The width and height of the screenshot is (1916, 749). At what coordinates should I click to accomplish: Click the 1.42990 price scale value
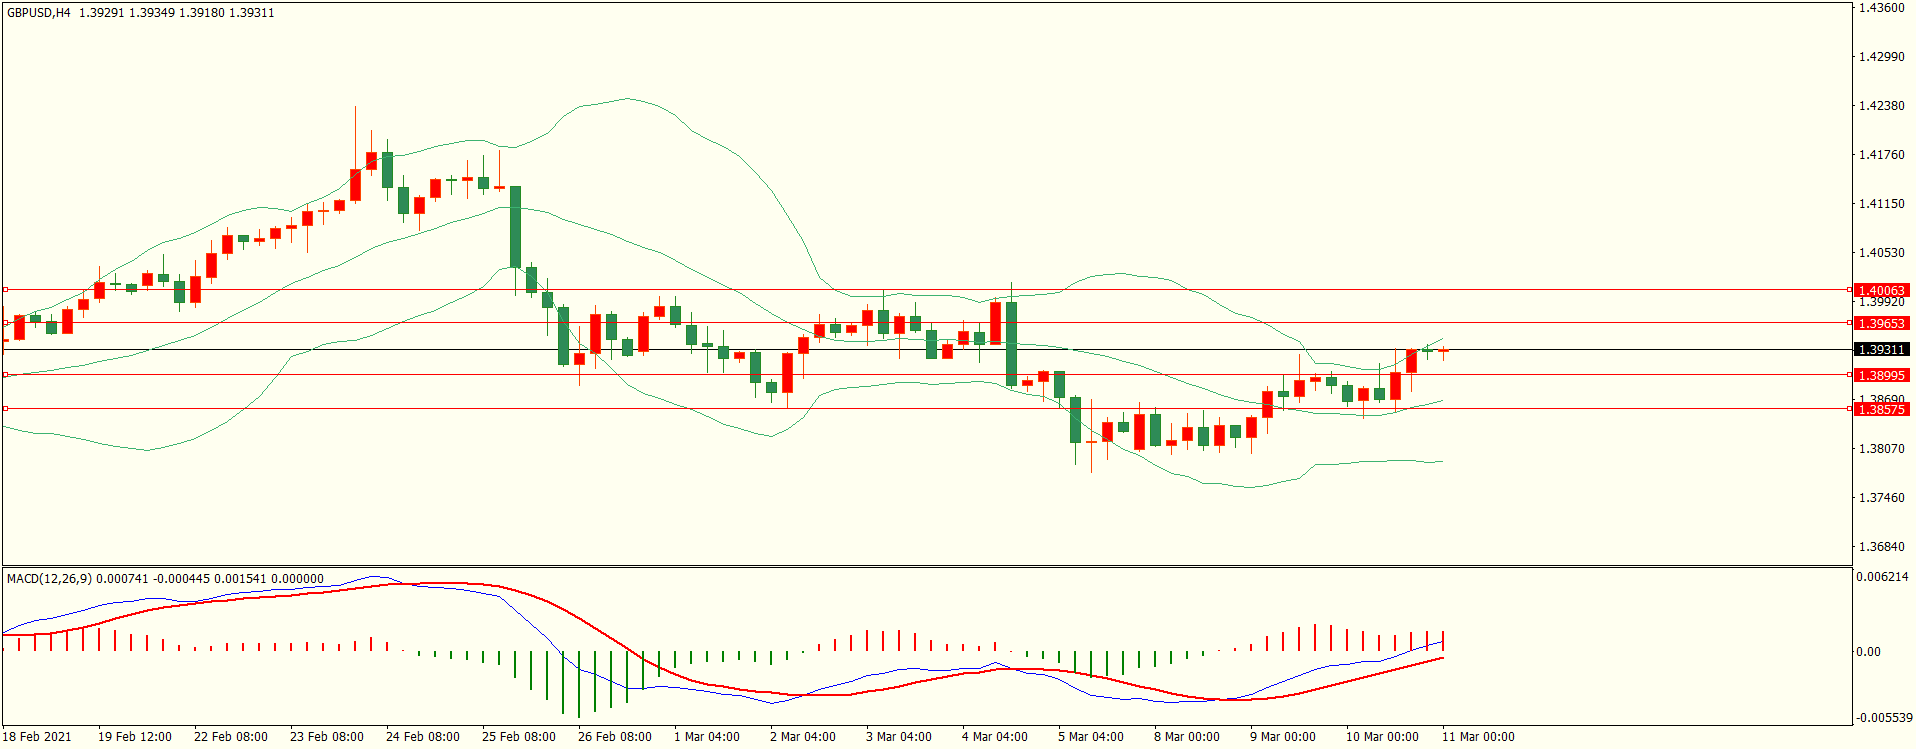[x=1881, y=57]
